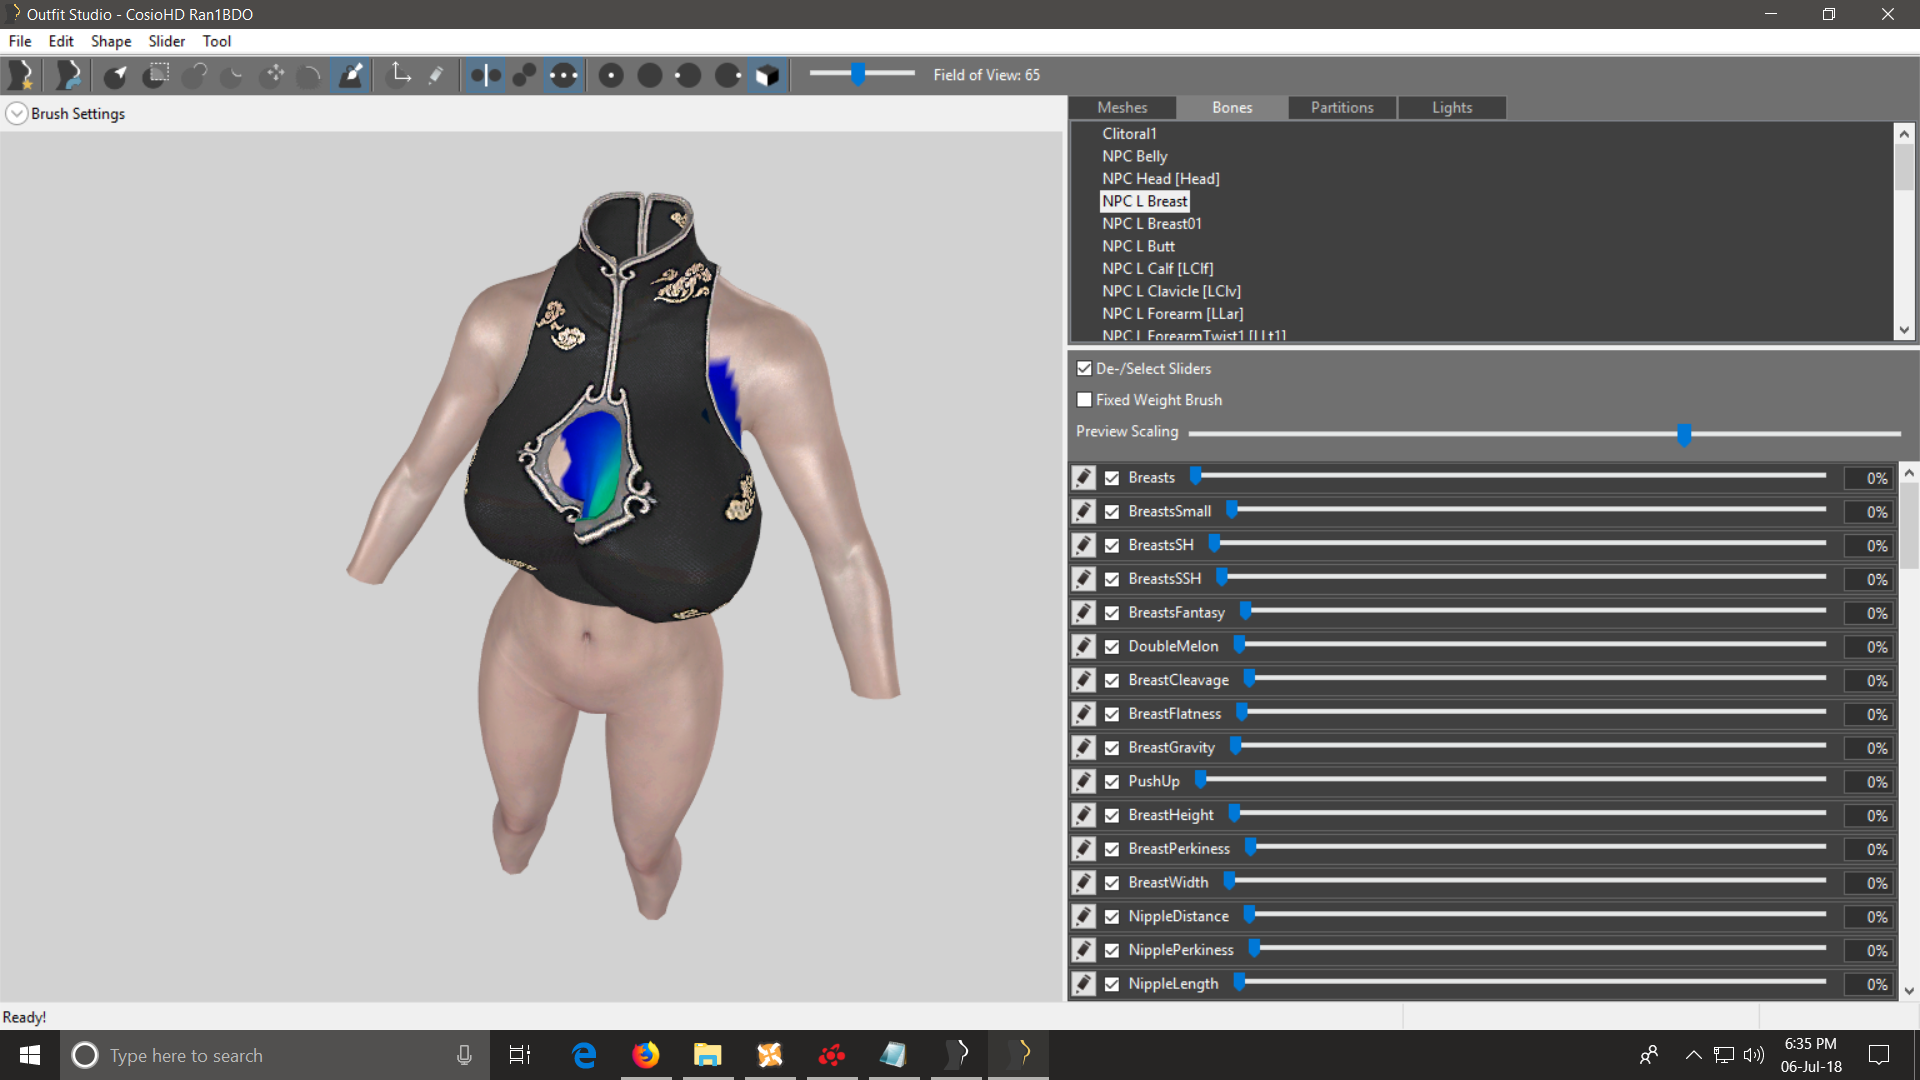Viewport: 1920px width, 1080px height.
Task: Select NPC Belly bone in list
Action: coord(1134,156)
